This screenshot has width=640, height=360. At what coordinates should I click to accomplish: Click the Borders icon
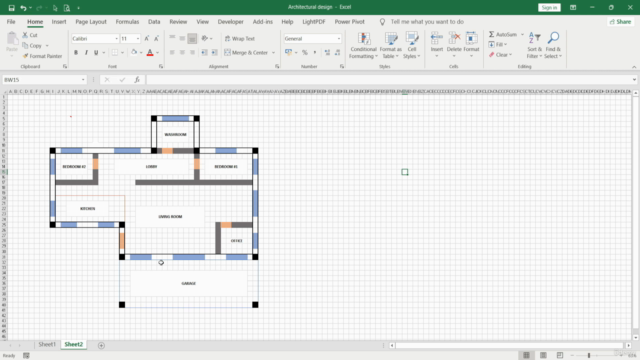click(115, 53)
